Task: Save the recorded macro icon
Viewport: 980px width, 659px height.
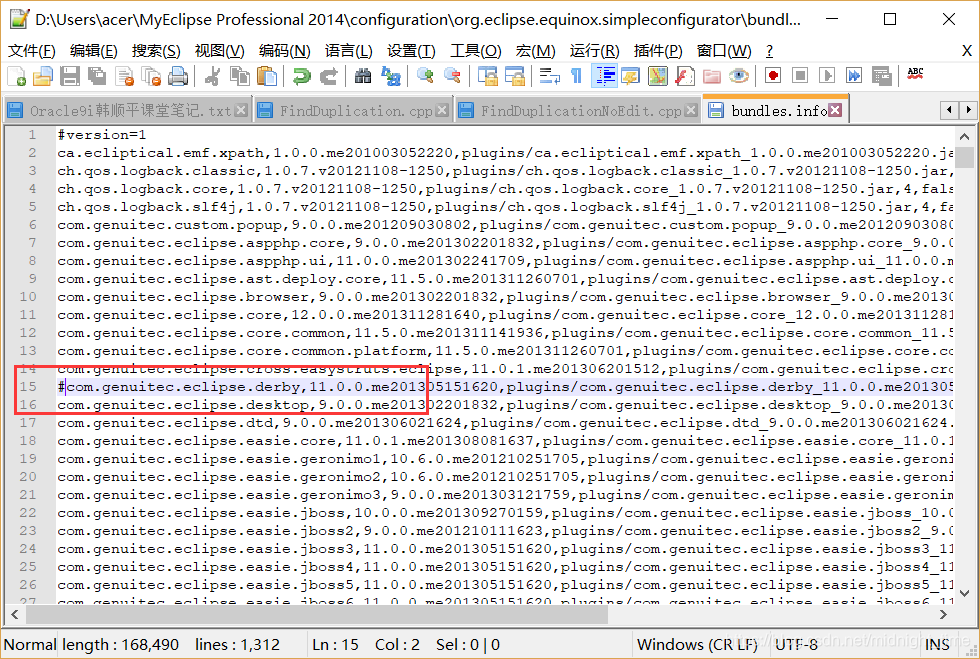Action: pos(881,76)
